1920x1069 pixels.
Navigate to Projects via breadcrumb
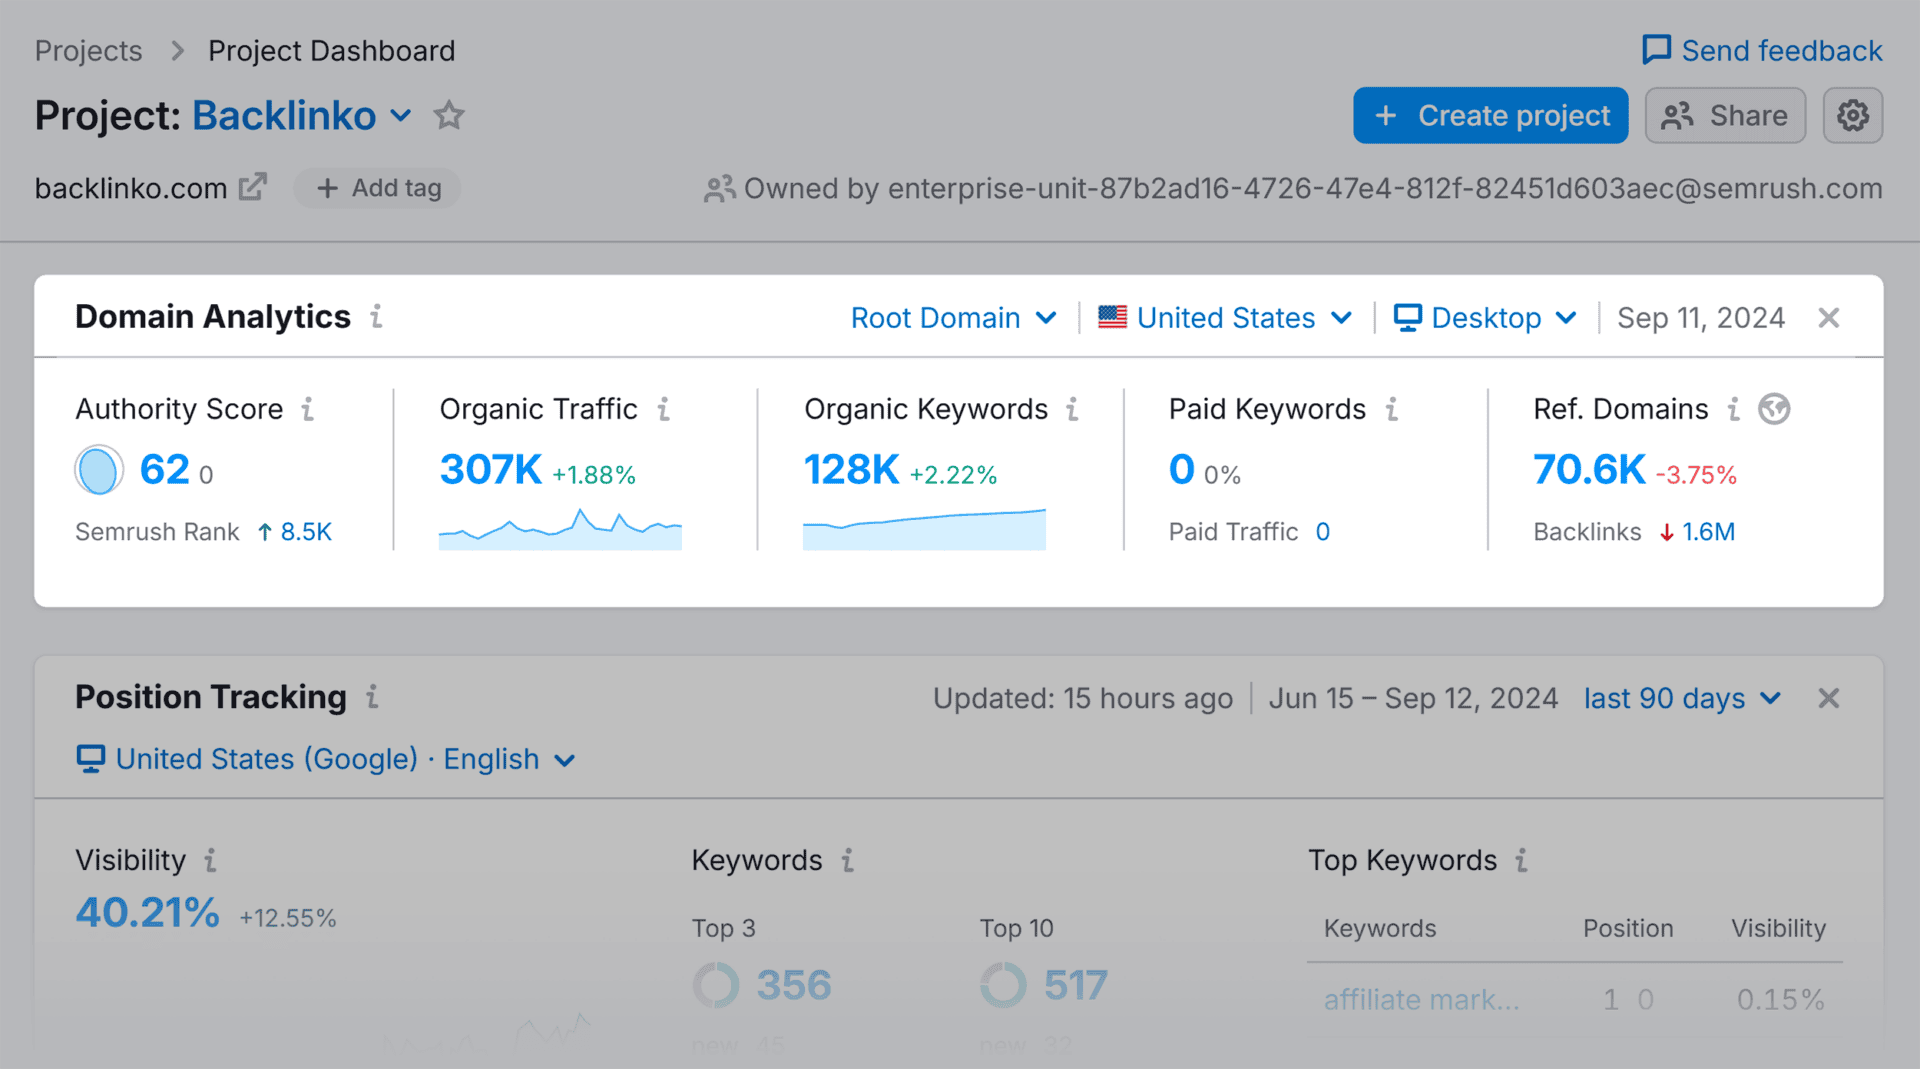click(88, 50)
